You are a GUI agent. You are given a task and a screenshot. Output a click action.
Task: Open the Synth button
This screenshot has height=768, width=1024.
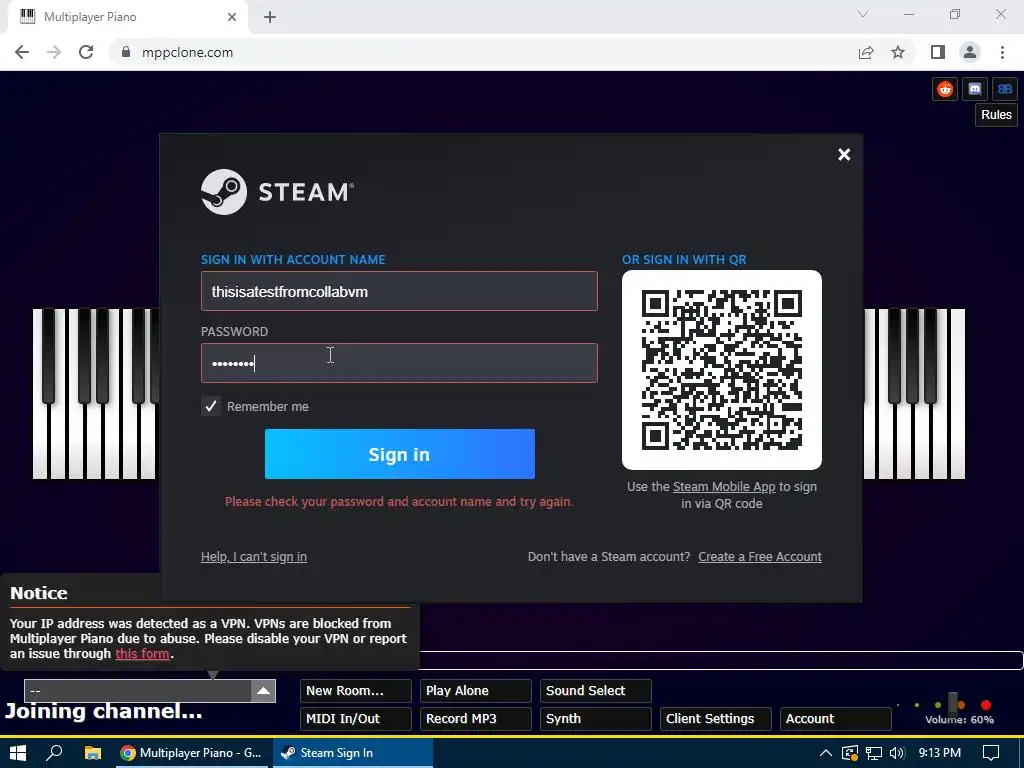point(596,719)
